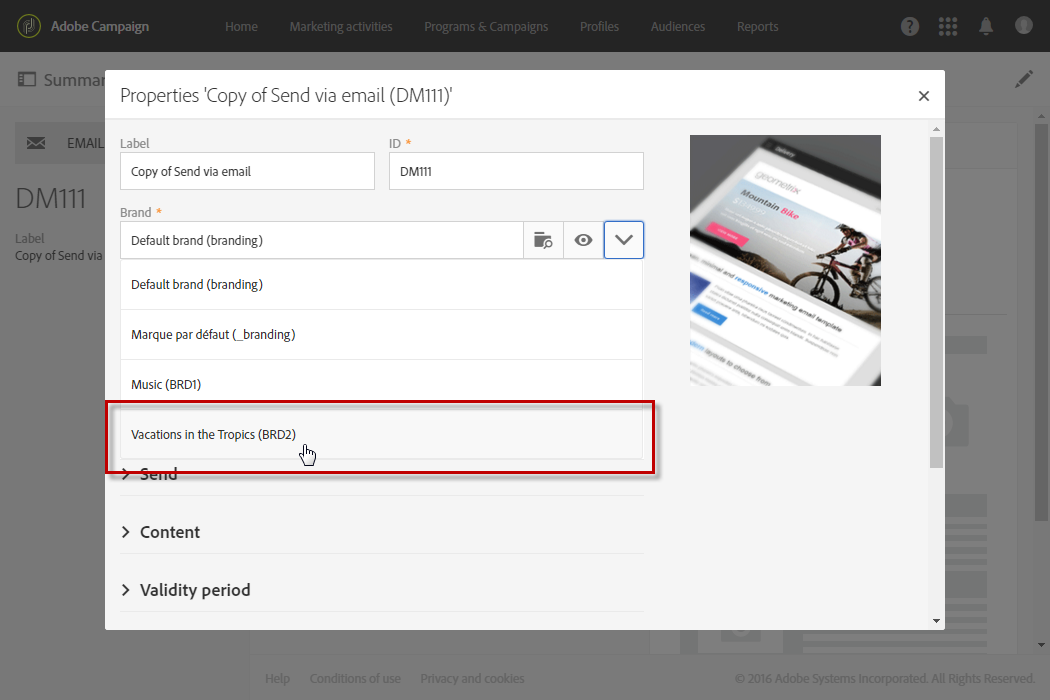
Task: Open Marketing activities menu
Action: pyautogui.click(x=341, y=27)
